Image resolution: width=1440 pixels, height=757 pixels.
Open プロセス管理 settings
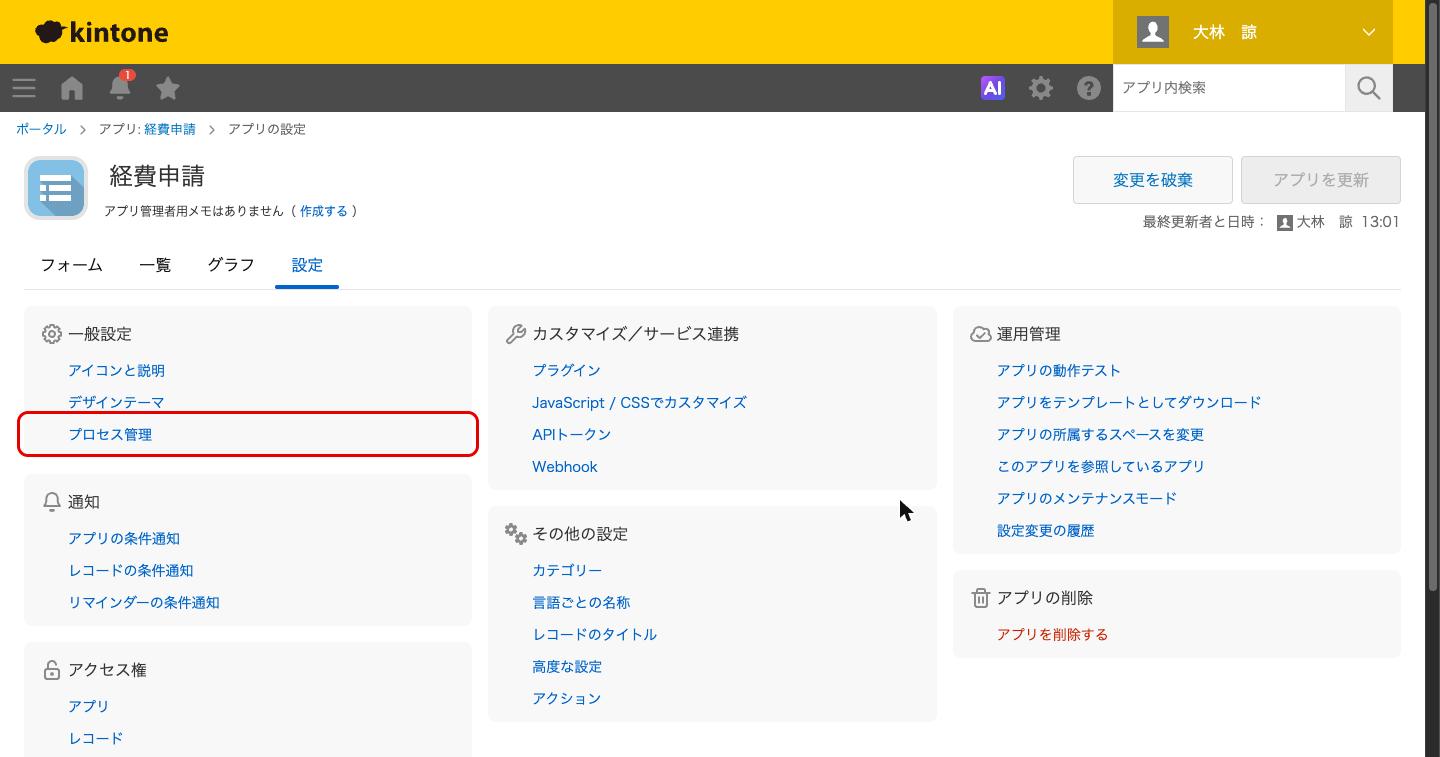[110, 434]
